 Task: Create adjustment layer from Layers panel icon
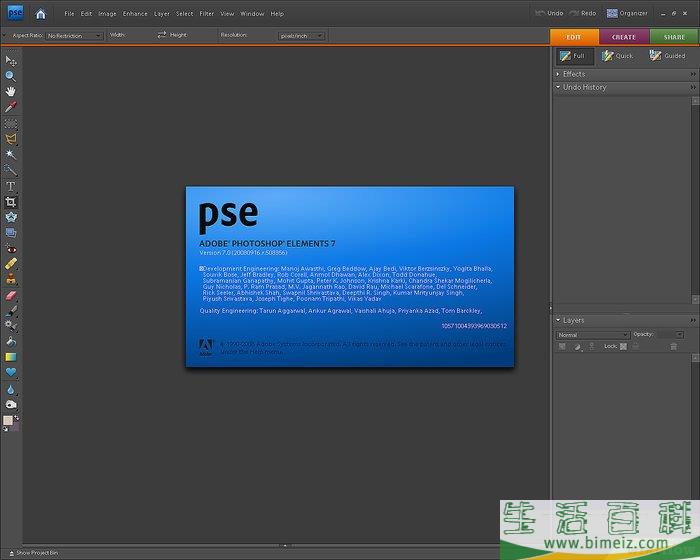[x=577, y=347]
